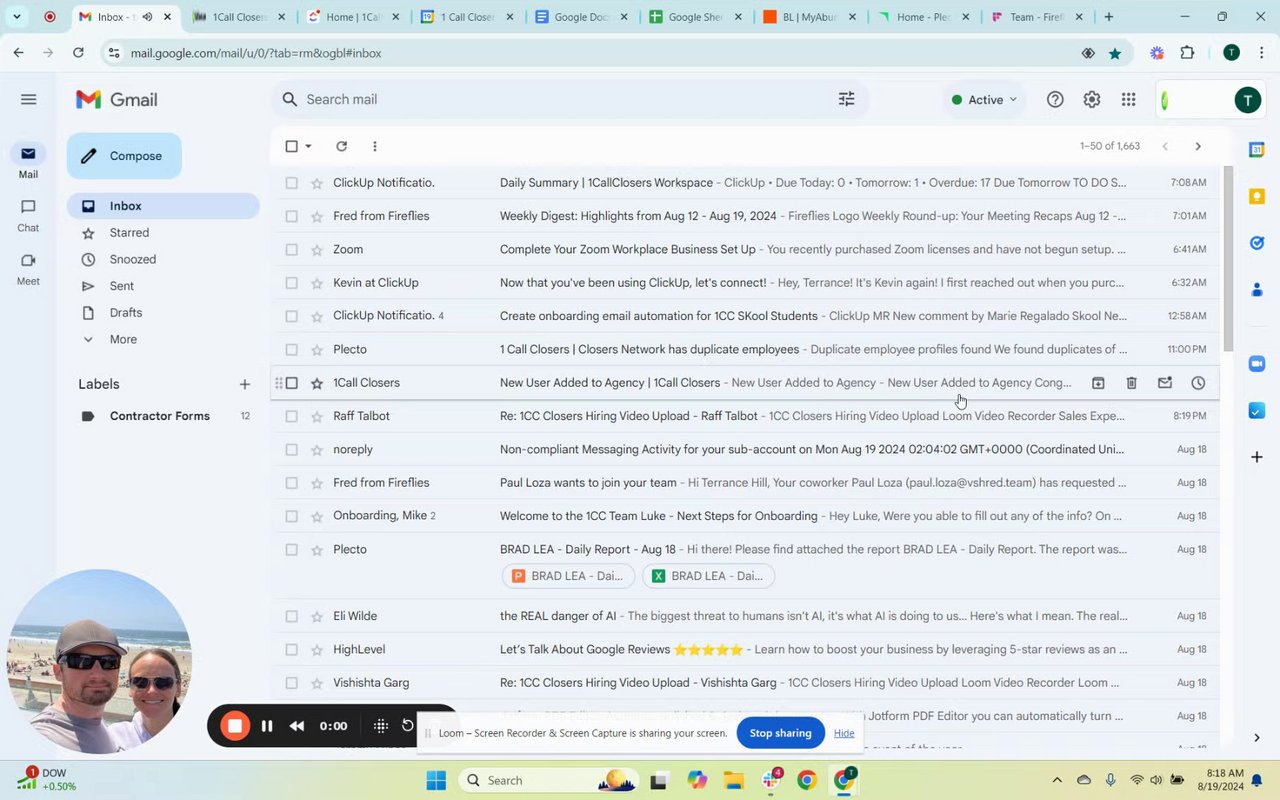Open the Chrome tab search chevron
1280x800 pixels.
(x=17, y=17)
